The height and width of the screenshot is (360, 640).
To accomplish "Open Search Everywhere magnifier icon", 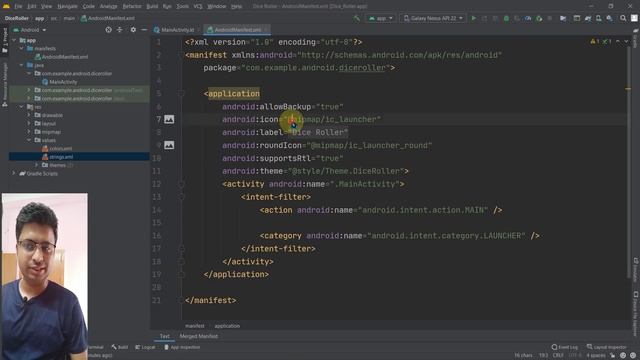I will coord(623,18).
